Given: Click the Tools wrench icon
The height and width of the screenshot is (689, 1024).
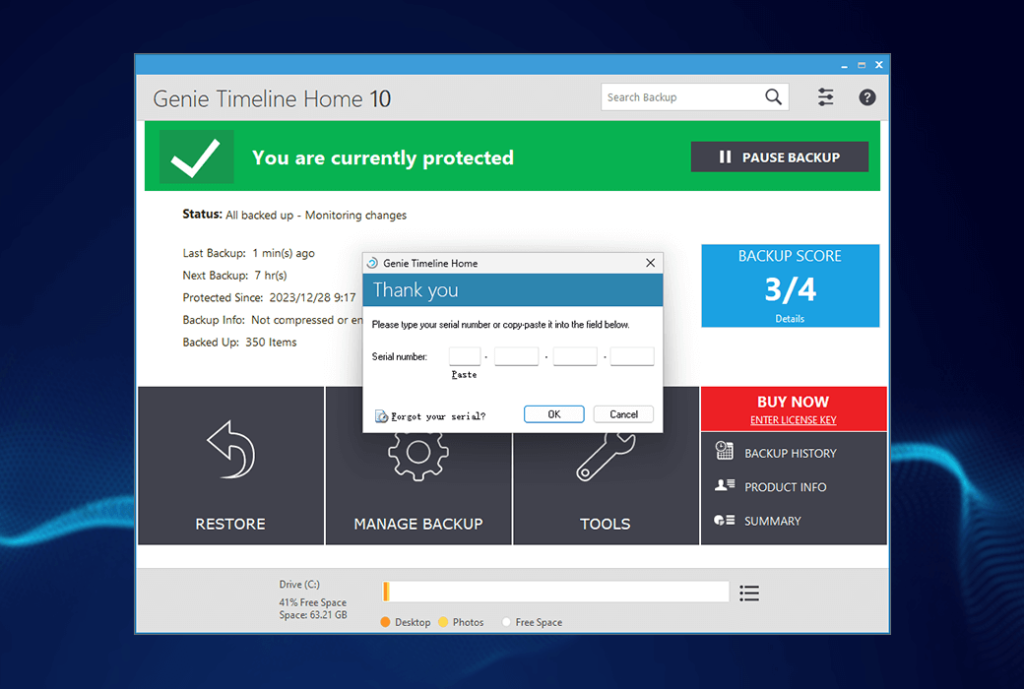Looking at the screenshot, I should [x=605, y=457].
